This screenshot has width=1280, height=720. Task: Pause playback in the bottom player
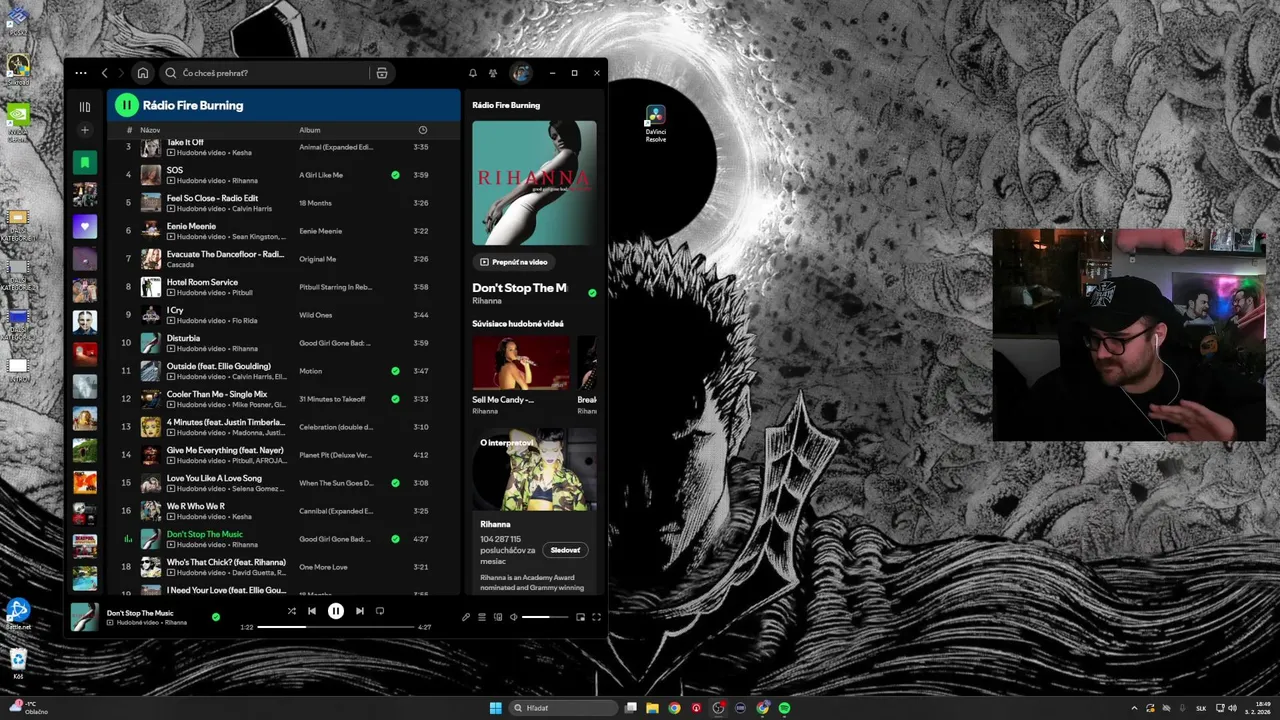coord(336,611)
